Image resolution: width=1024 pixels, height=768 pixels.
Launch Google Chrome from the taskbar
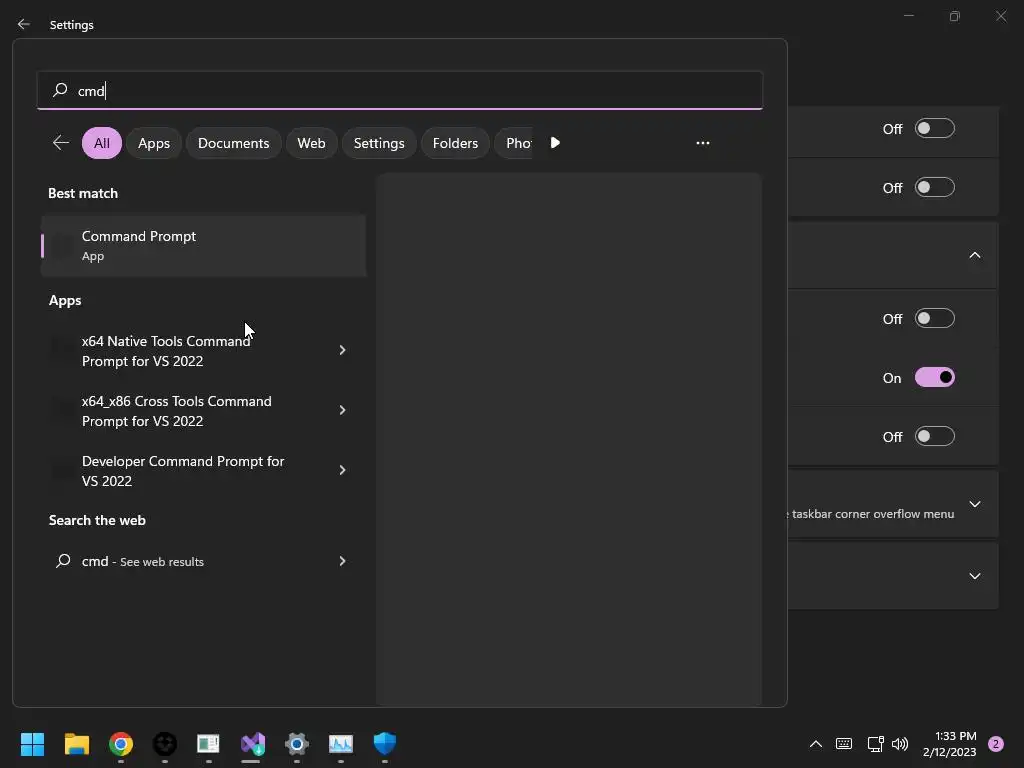point(121,743)
